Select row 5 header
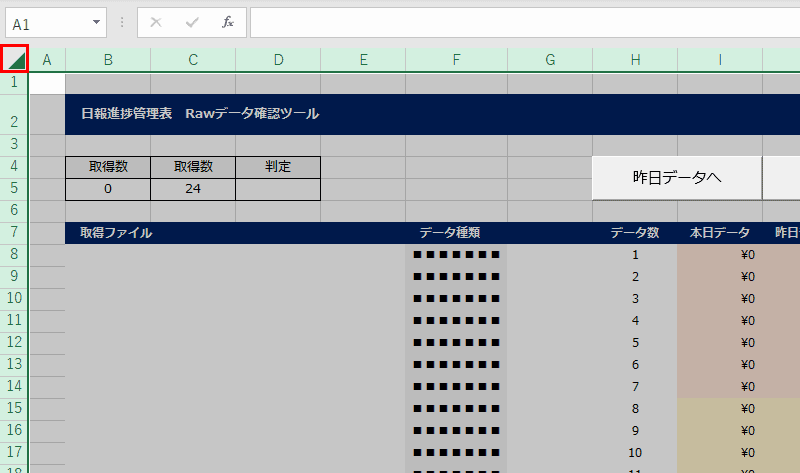This screenshot has height=473, width=800. [x=15, y=188]
